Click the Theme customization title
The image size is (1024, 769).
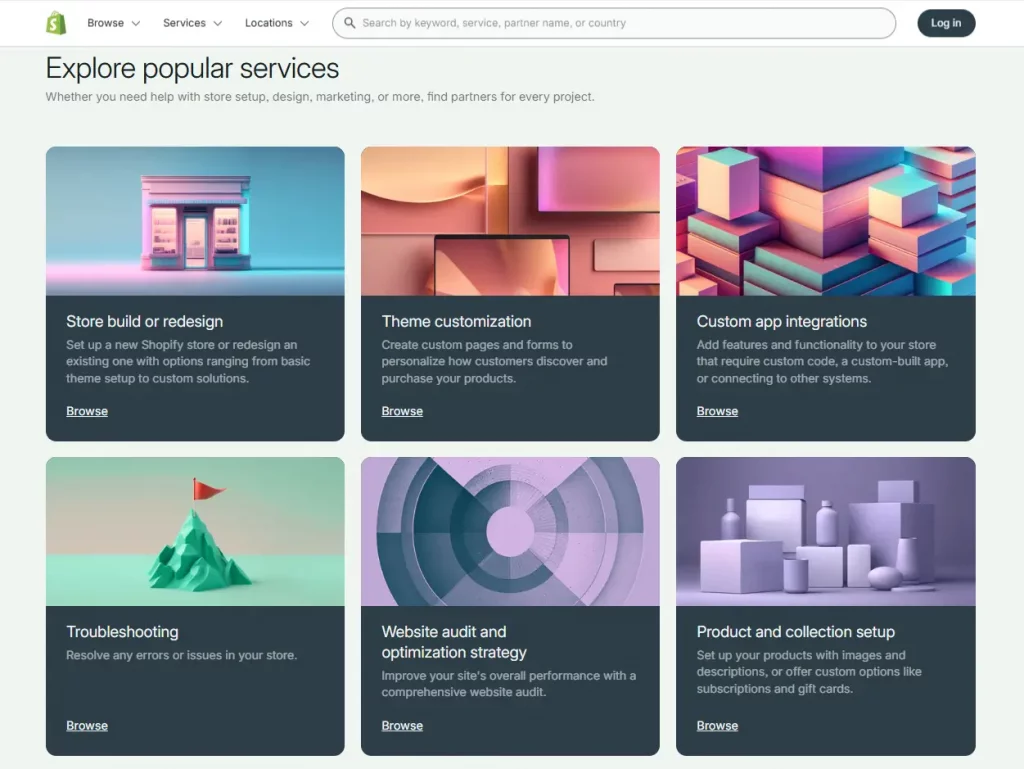tap(456, 321)
